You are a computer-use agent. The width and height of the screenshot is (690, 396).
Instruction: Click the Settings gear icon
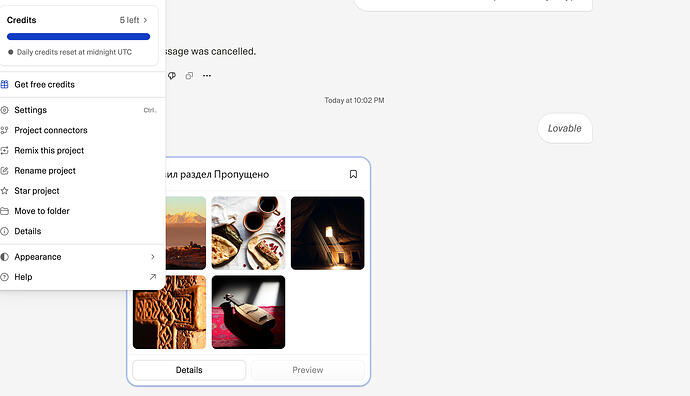pos(4,110)
